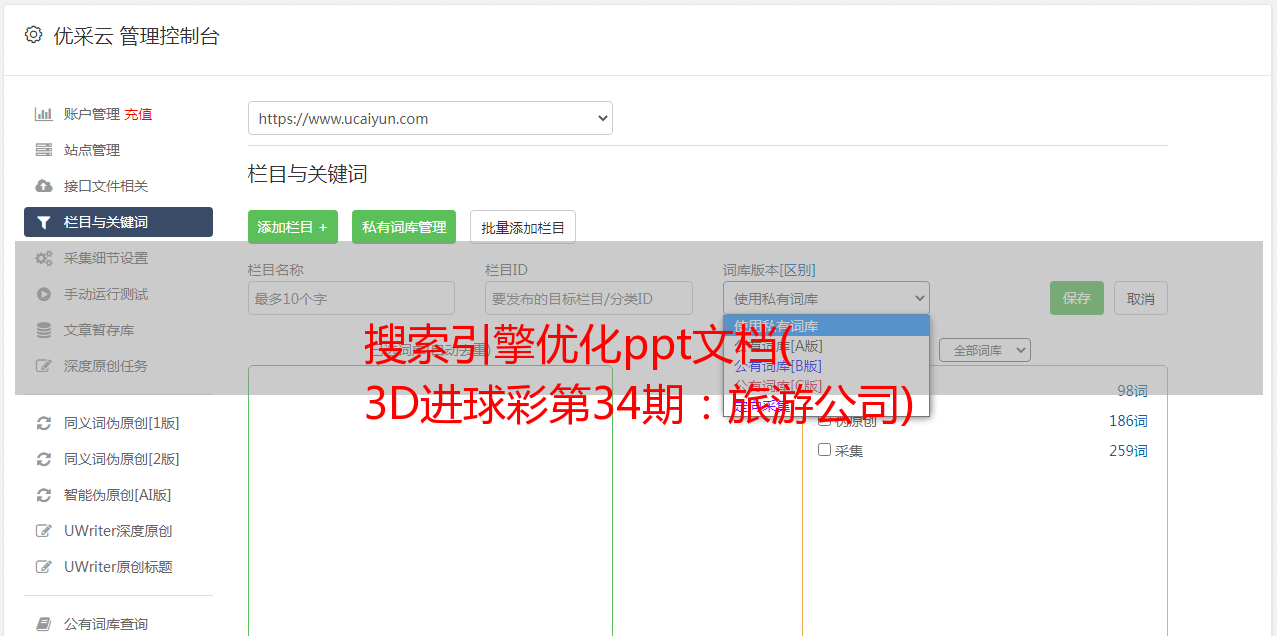Click the green 保存 button
This screenshot has height=636, width=1277.
tap(1077, 298)
